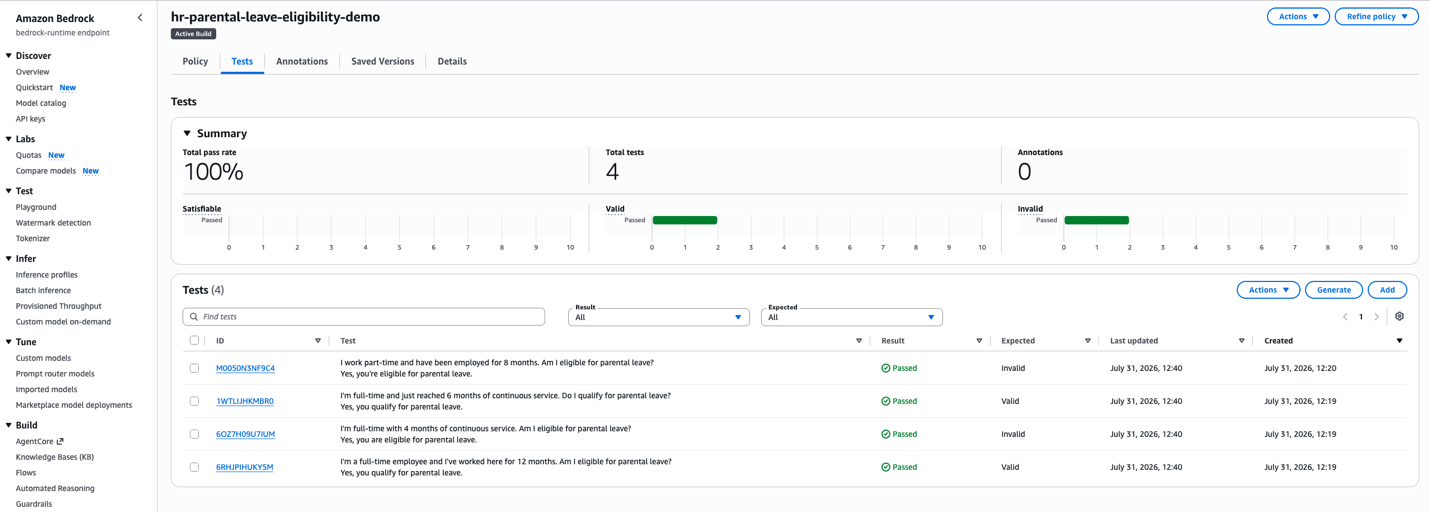
Task: Click the Add test button
Action: 1387,290
